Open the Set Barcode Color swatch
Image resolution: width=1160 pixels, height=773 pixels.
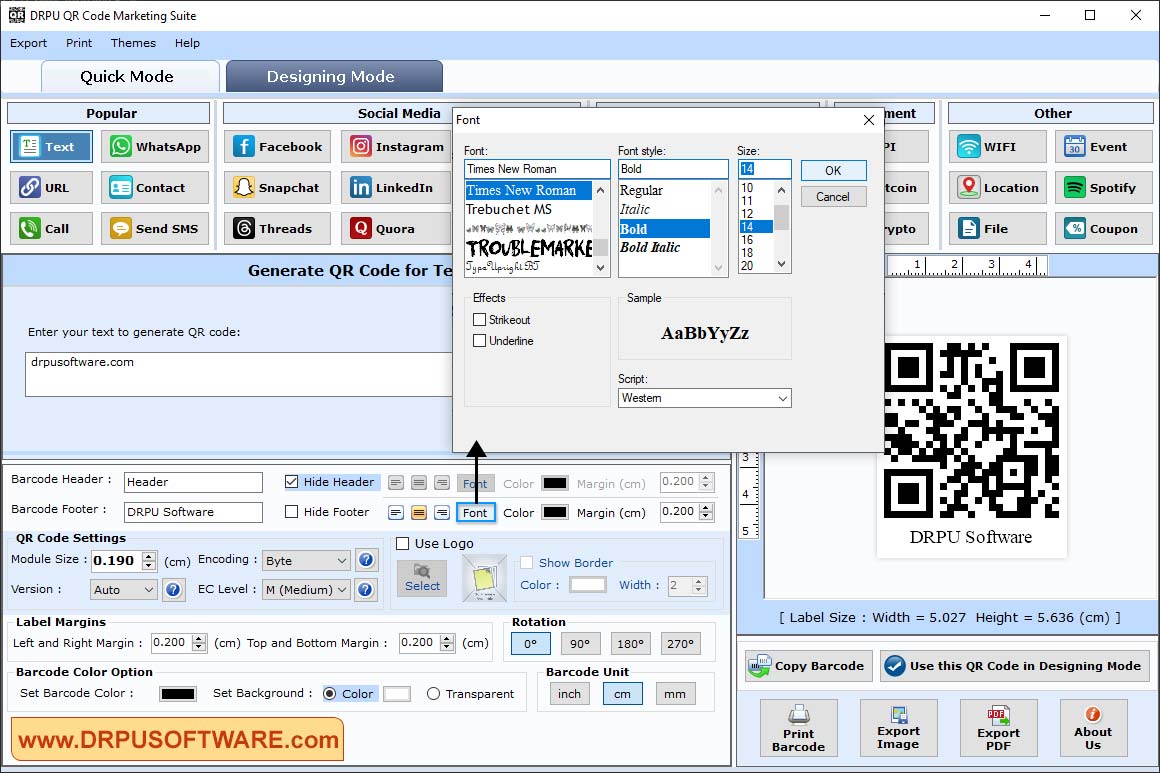[x=178, y=694]
